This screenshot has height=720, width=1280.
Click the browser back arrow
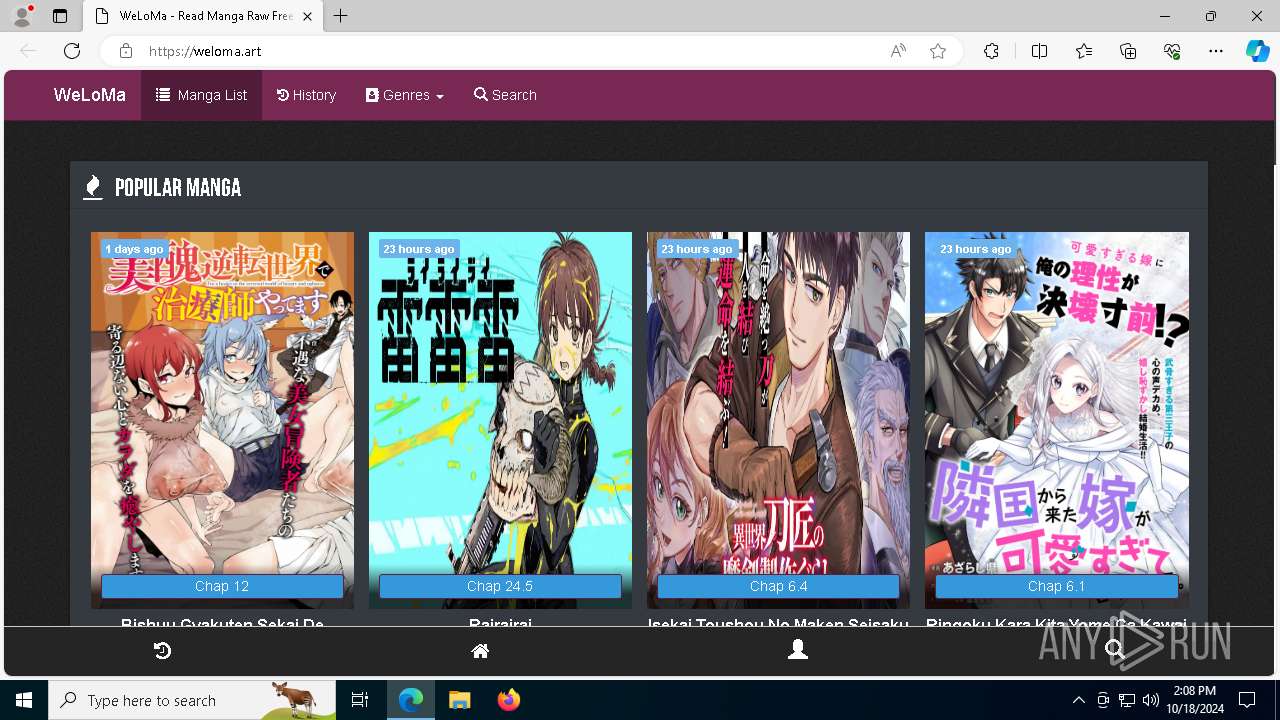28,51
